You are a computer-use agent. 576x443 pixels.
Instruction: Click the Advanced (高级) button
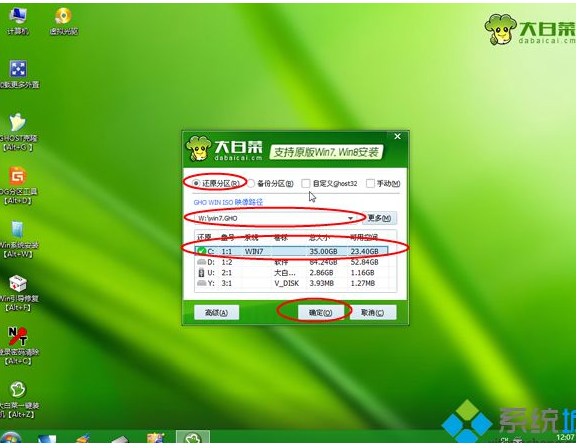(216, 313)
